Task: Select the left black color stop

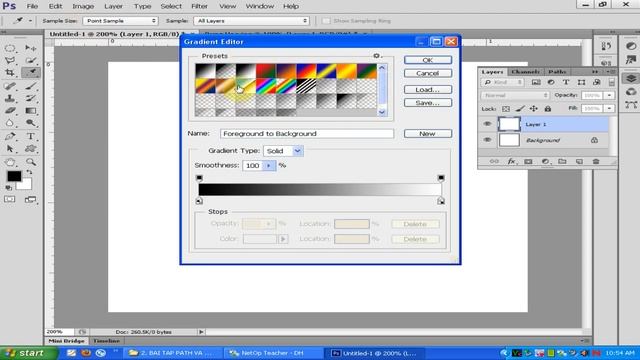Action: 199,201
